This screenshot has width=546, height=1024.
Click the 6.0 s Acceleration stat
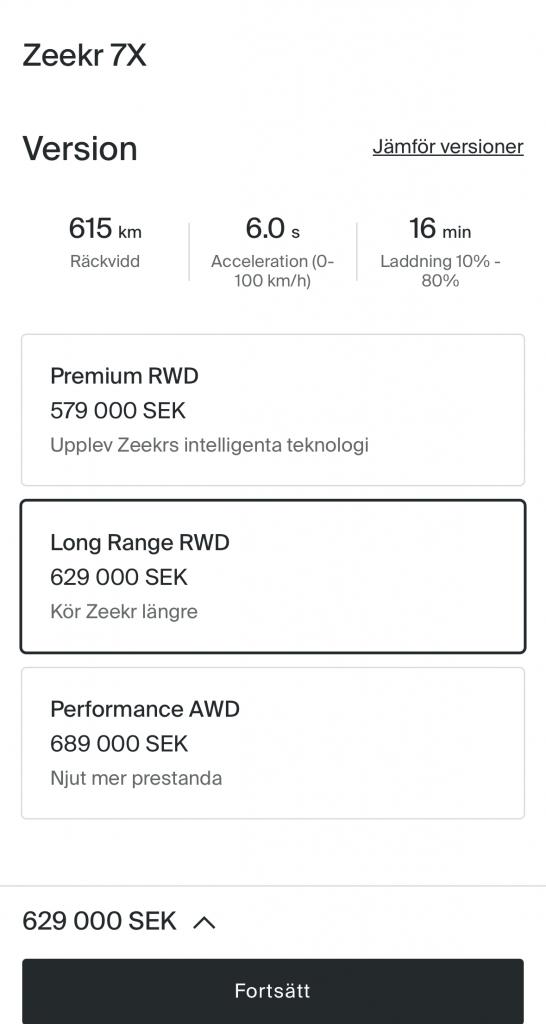(273, 251)
